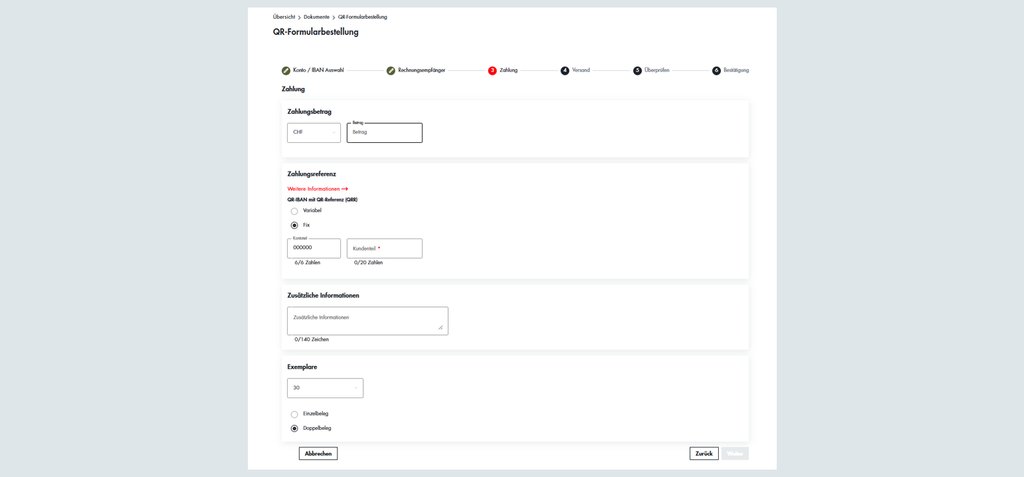Select the Überprüfen step label

coord(657,70)
